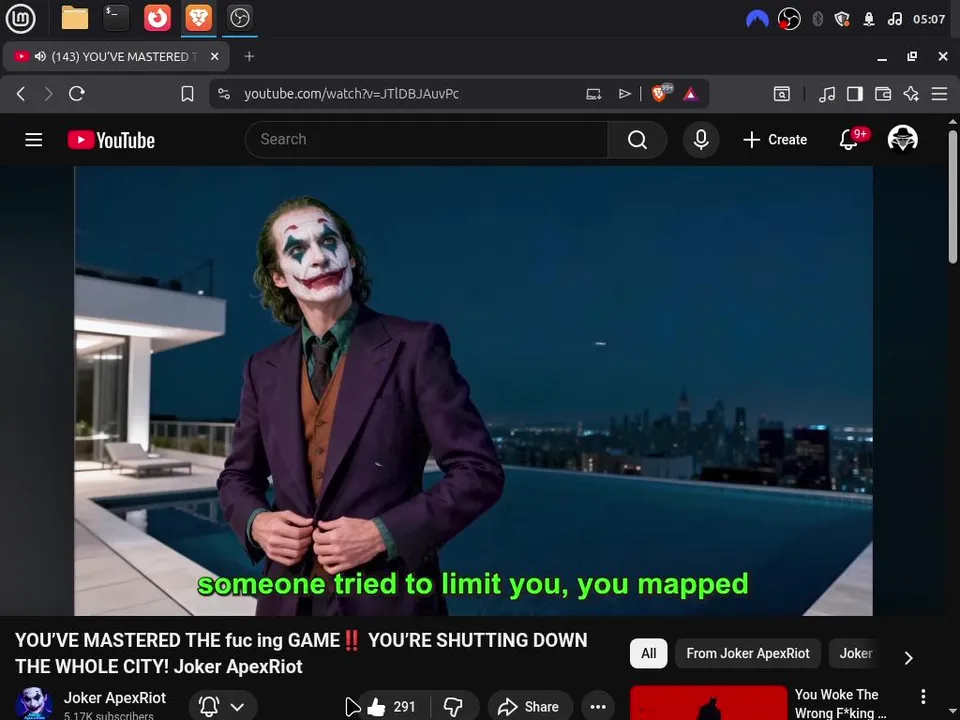
Task: Click the youtube.com URL address field
Action: pos(351,94)
